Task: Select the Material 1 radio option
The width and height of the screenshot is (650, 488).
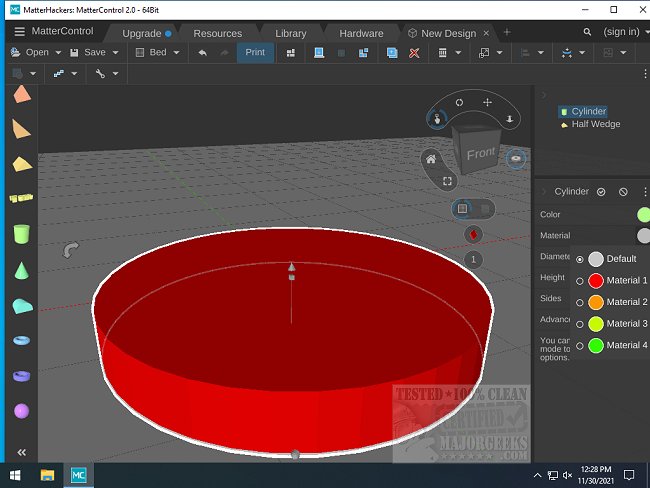Action: pos(580,281)
